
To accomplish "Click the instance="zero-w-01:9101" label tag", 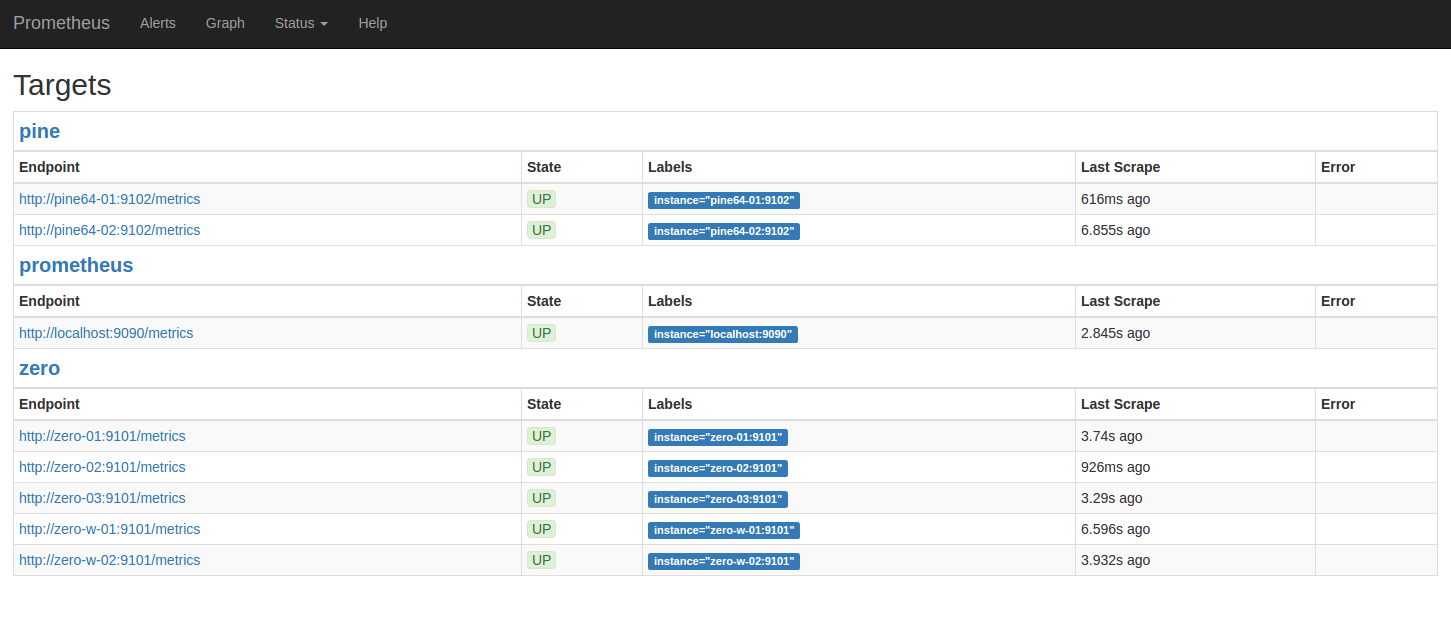I will click(x=724, y=530).
